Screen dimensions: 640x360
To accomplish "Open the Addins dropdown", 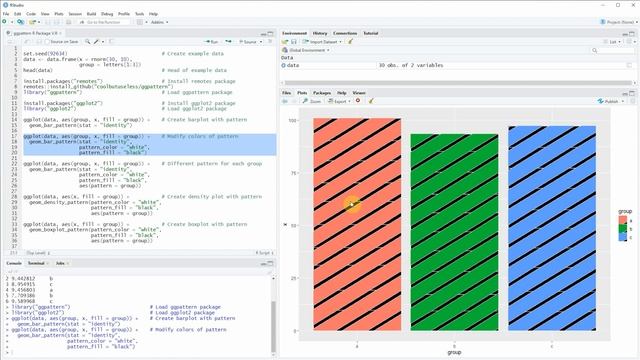I will pyautogui.click(x=160, y=22).
